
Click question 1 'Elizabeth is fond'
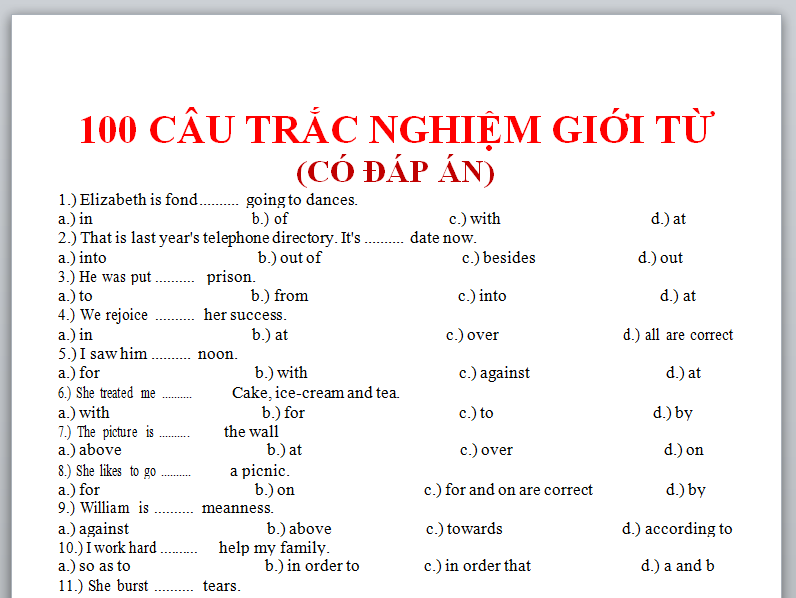(208, 200)
